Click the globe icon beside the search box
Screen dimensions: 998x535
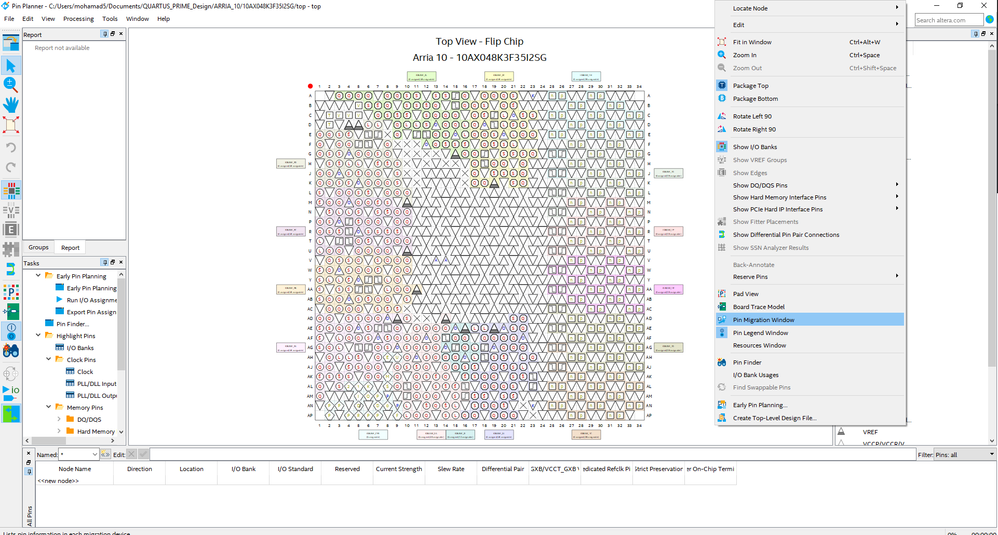click(990, 20)
